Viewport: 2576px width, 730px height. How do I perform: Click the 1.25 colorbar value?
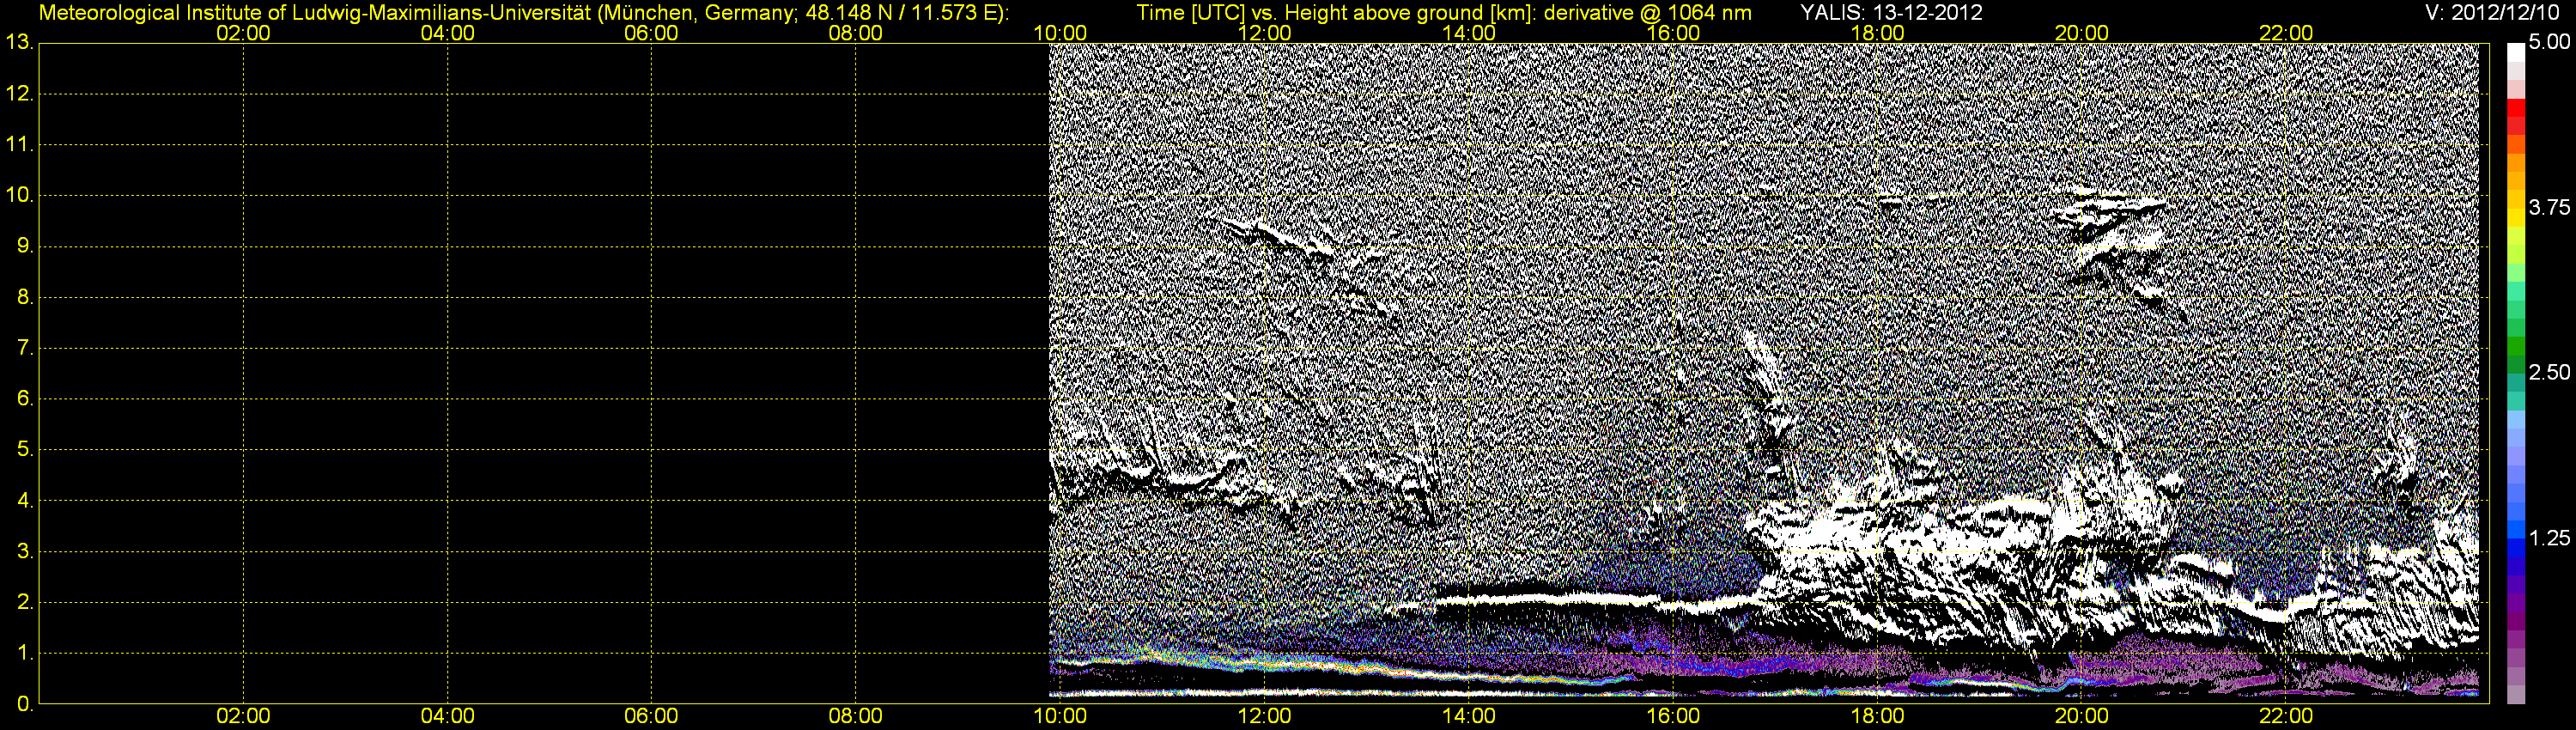[x=2549, y=538]
